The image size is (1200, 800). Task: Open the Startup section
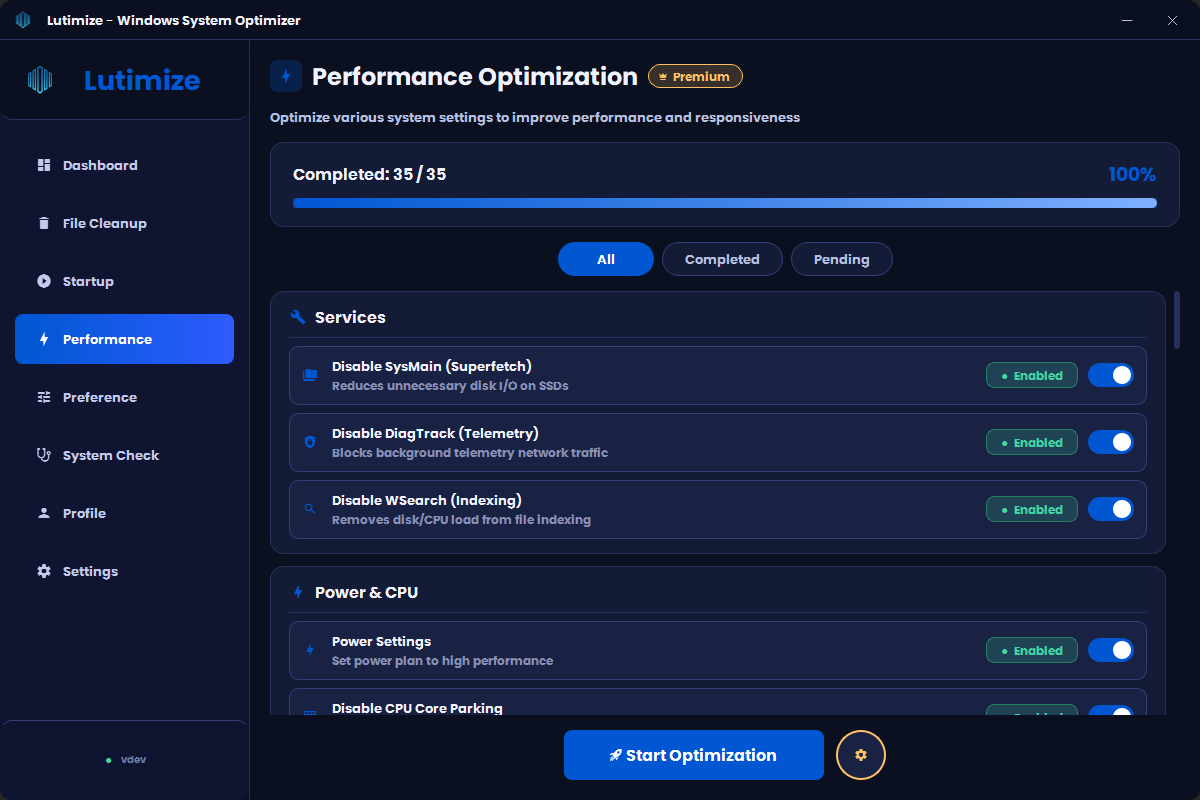pos(124,281)
